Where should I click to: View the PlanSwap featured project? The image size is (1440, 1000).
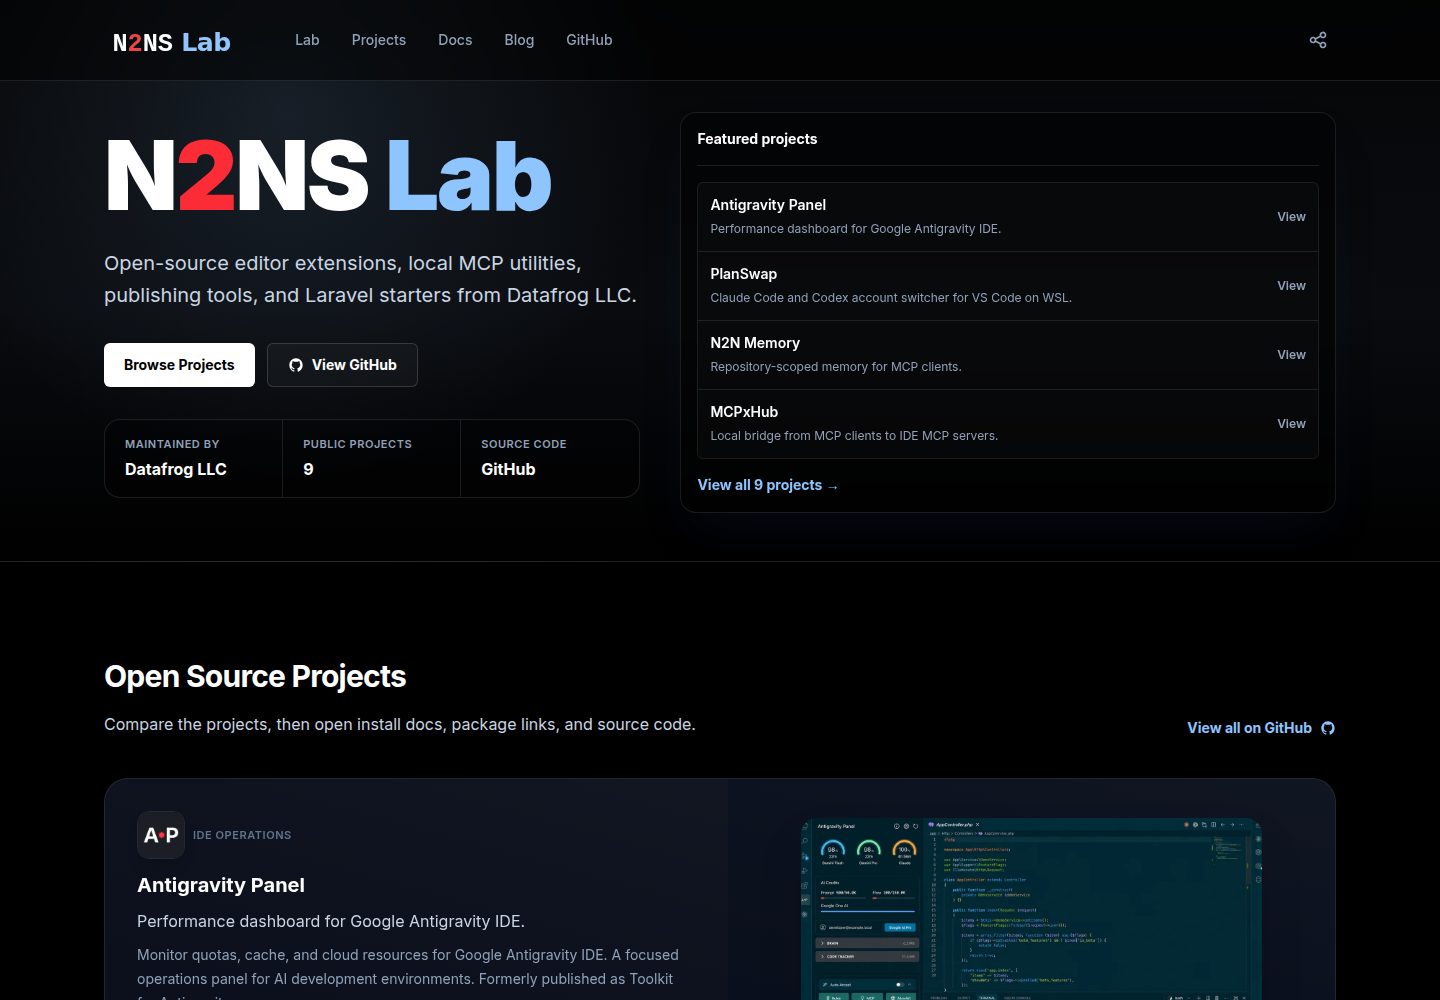pos(1008,286)
